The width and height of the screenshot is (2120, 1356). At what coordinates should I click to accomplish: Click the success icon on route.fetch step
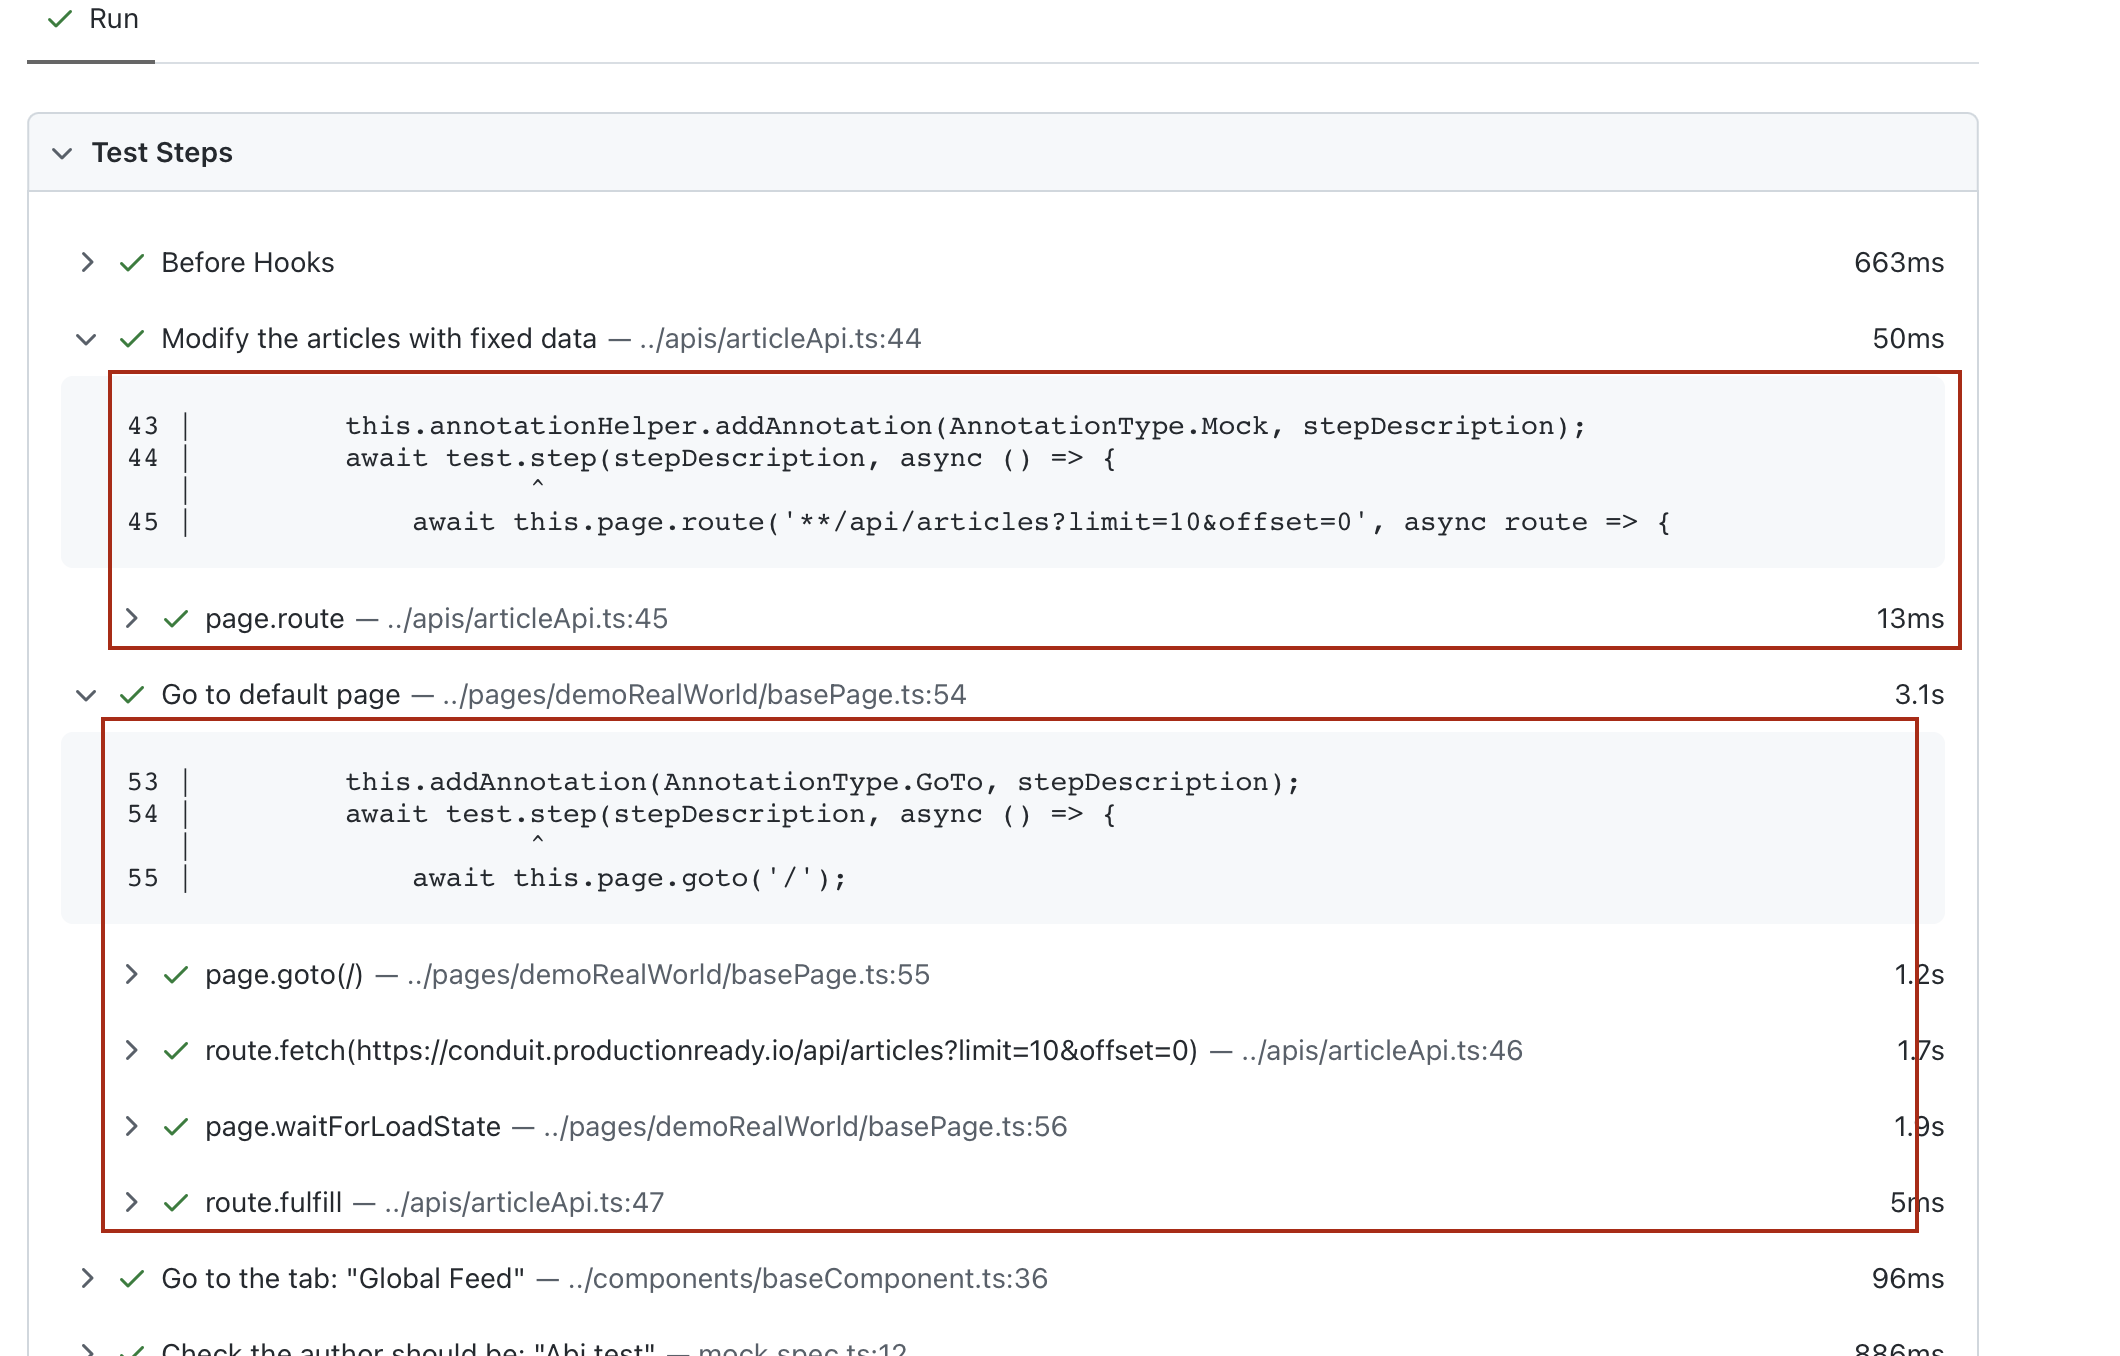click(x=176, y=1051)
